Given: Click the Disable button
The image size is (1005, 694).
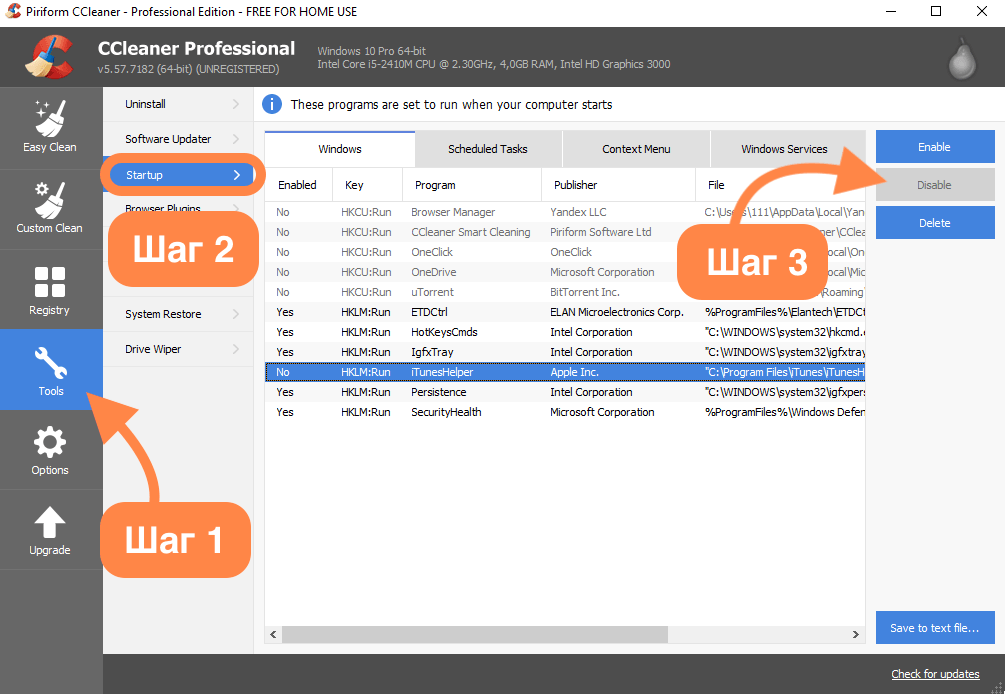Looking at the screenshot, I should point(934,185).
